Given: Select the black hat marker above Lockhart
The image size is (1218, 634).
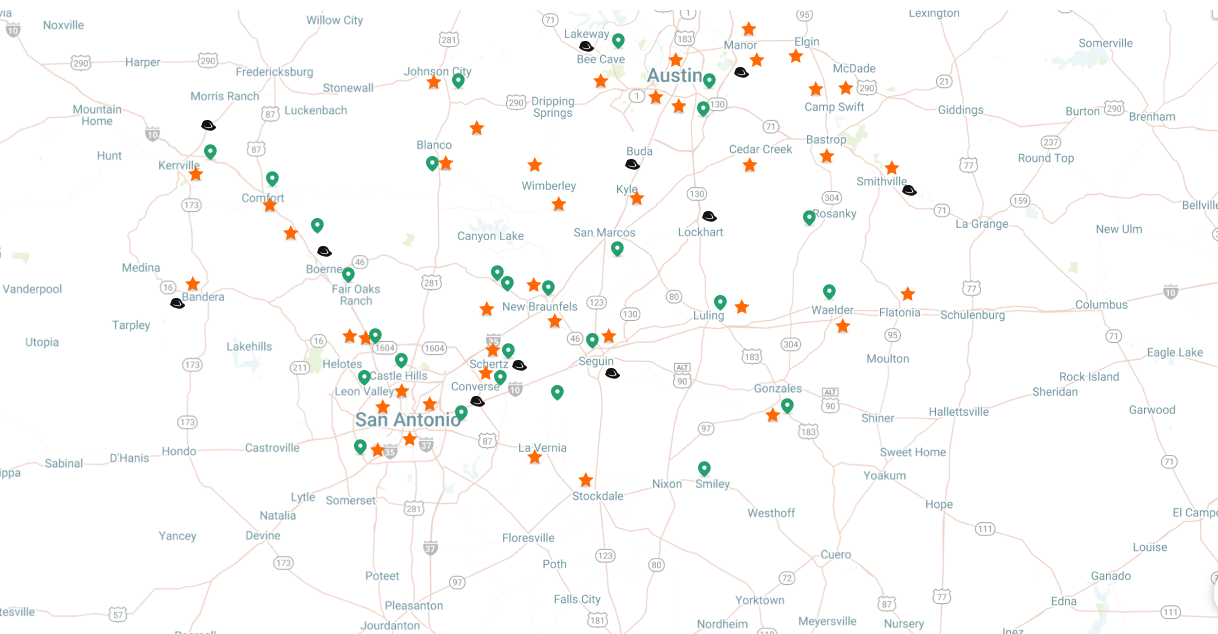Looking at the screenshot, I should pyautogui.click(x=709, y=216).
